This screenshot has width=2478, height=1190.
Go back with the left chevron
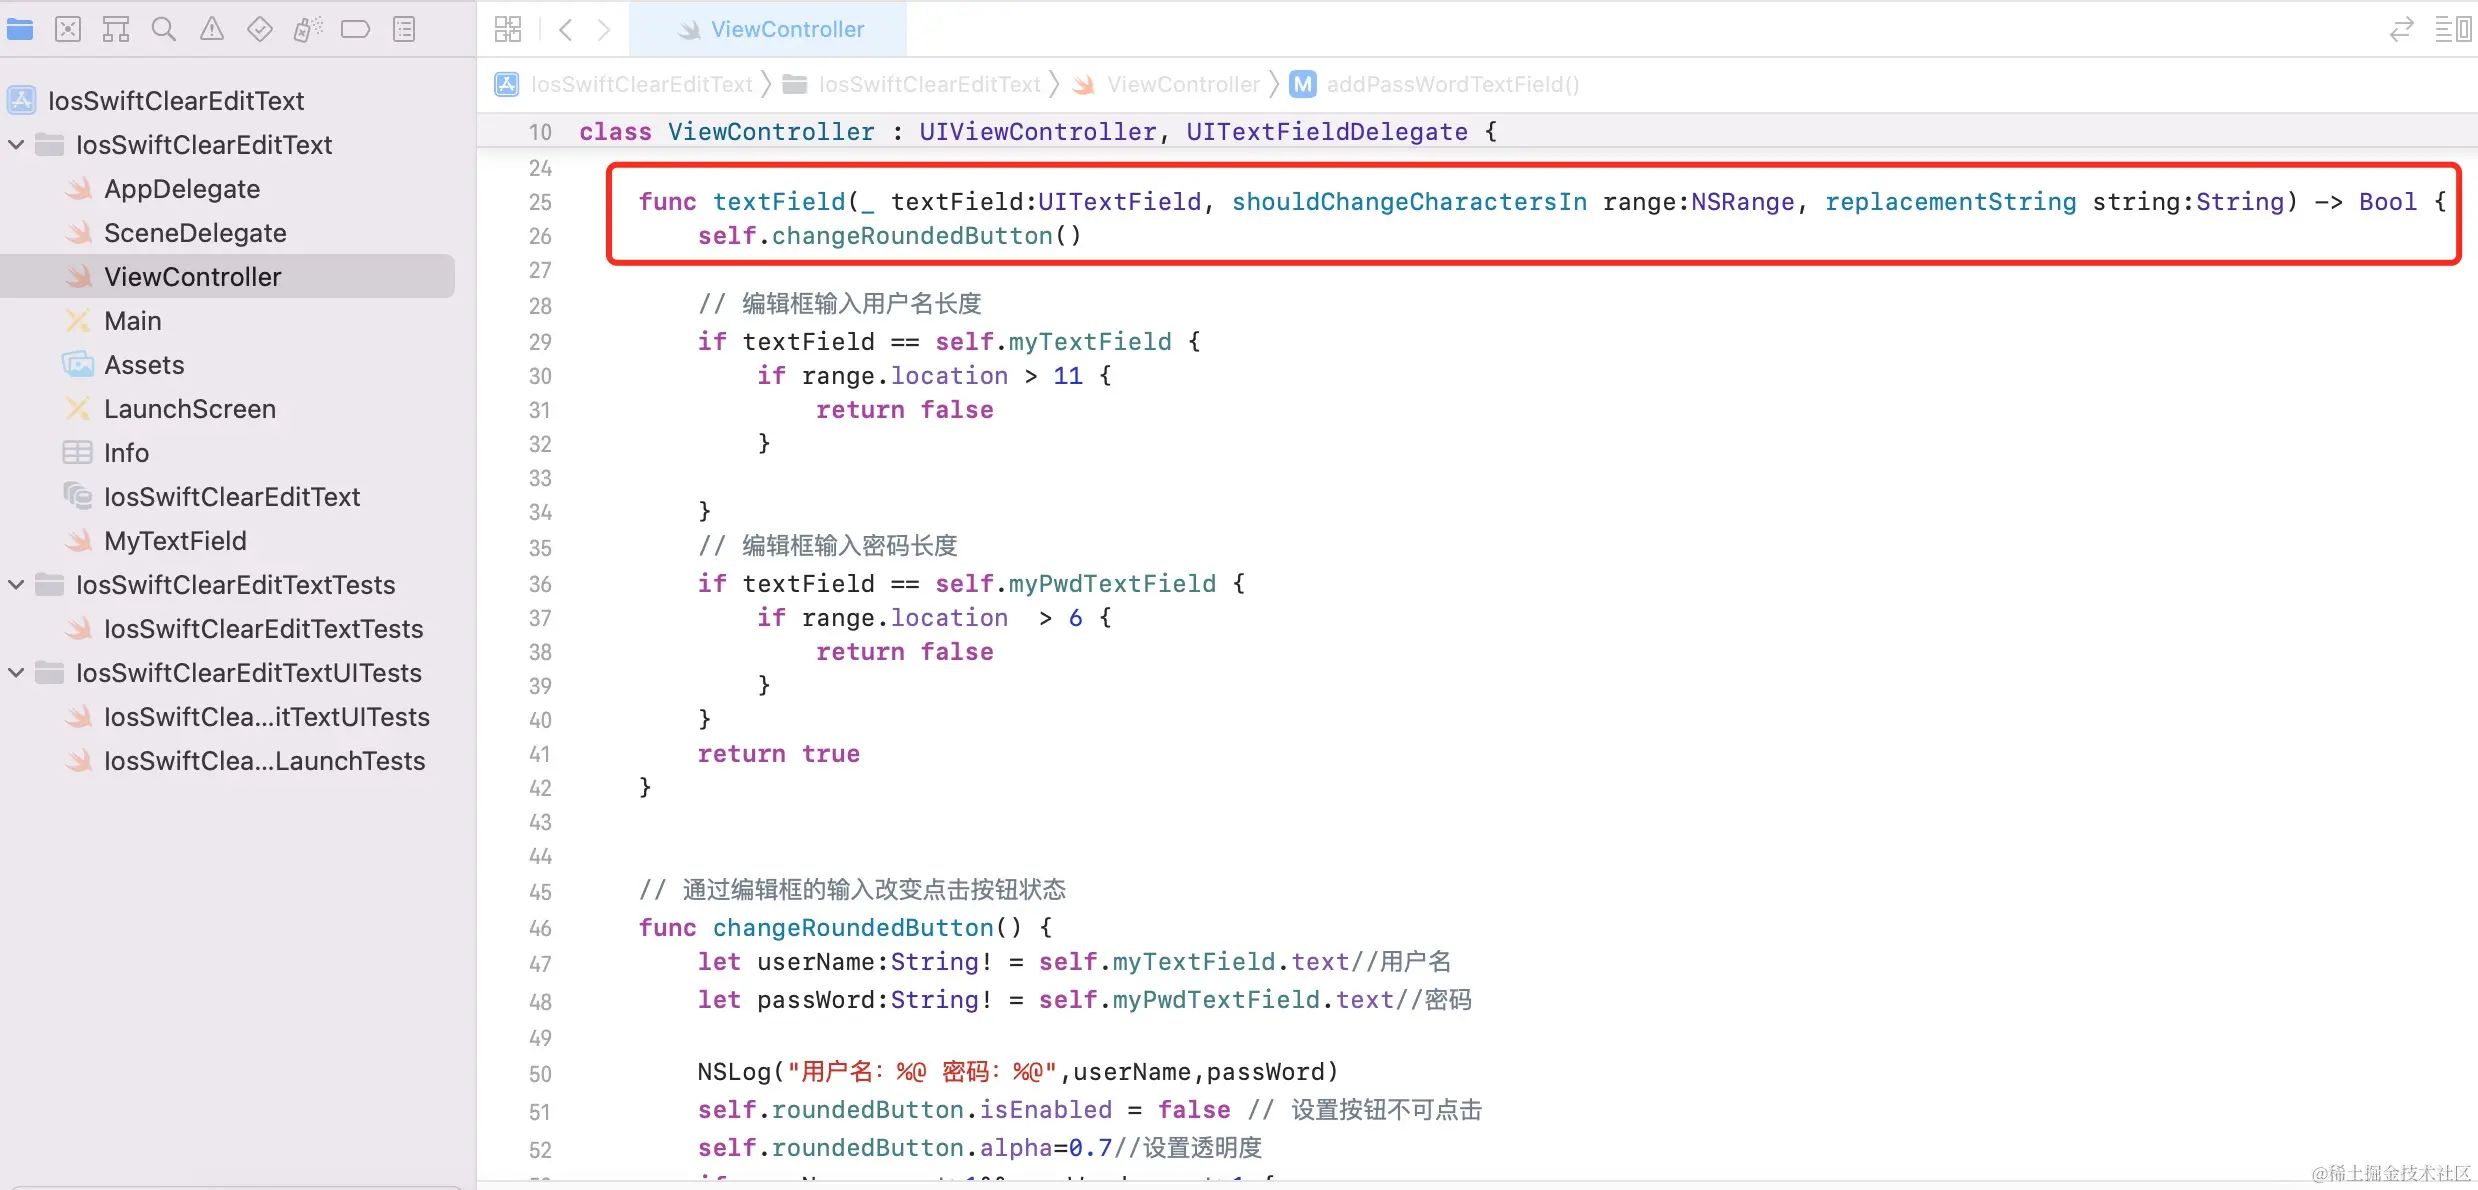tap(566, 29)
